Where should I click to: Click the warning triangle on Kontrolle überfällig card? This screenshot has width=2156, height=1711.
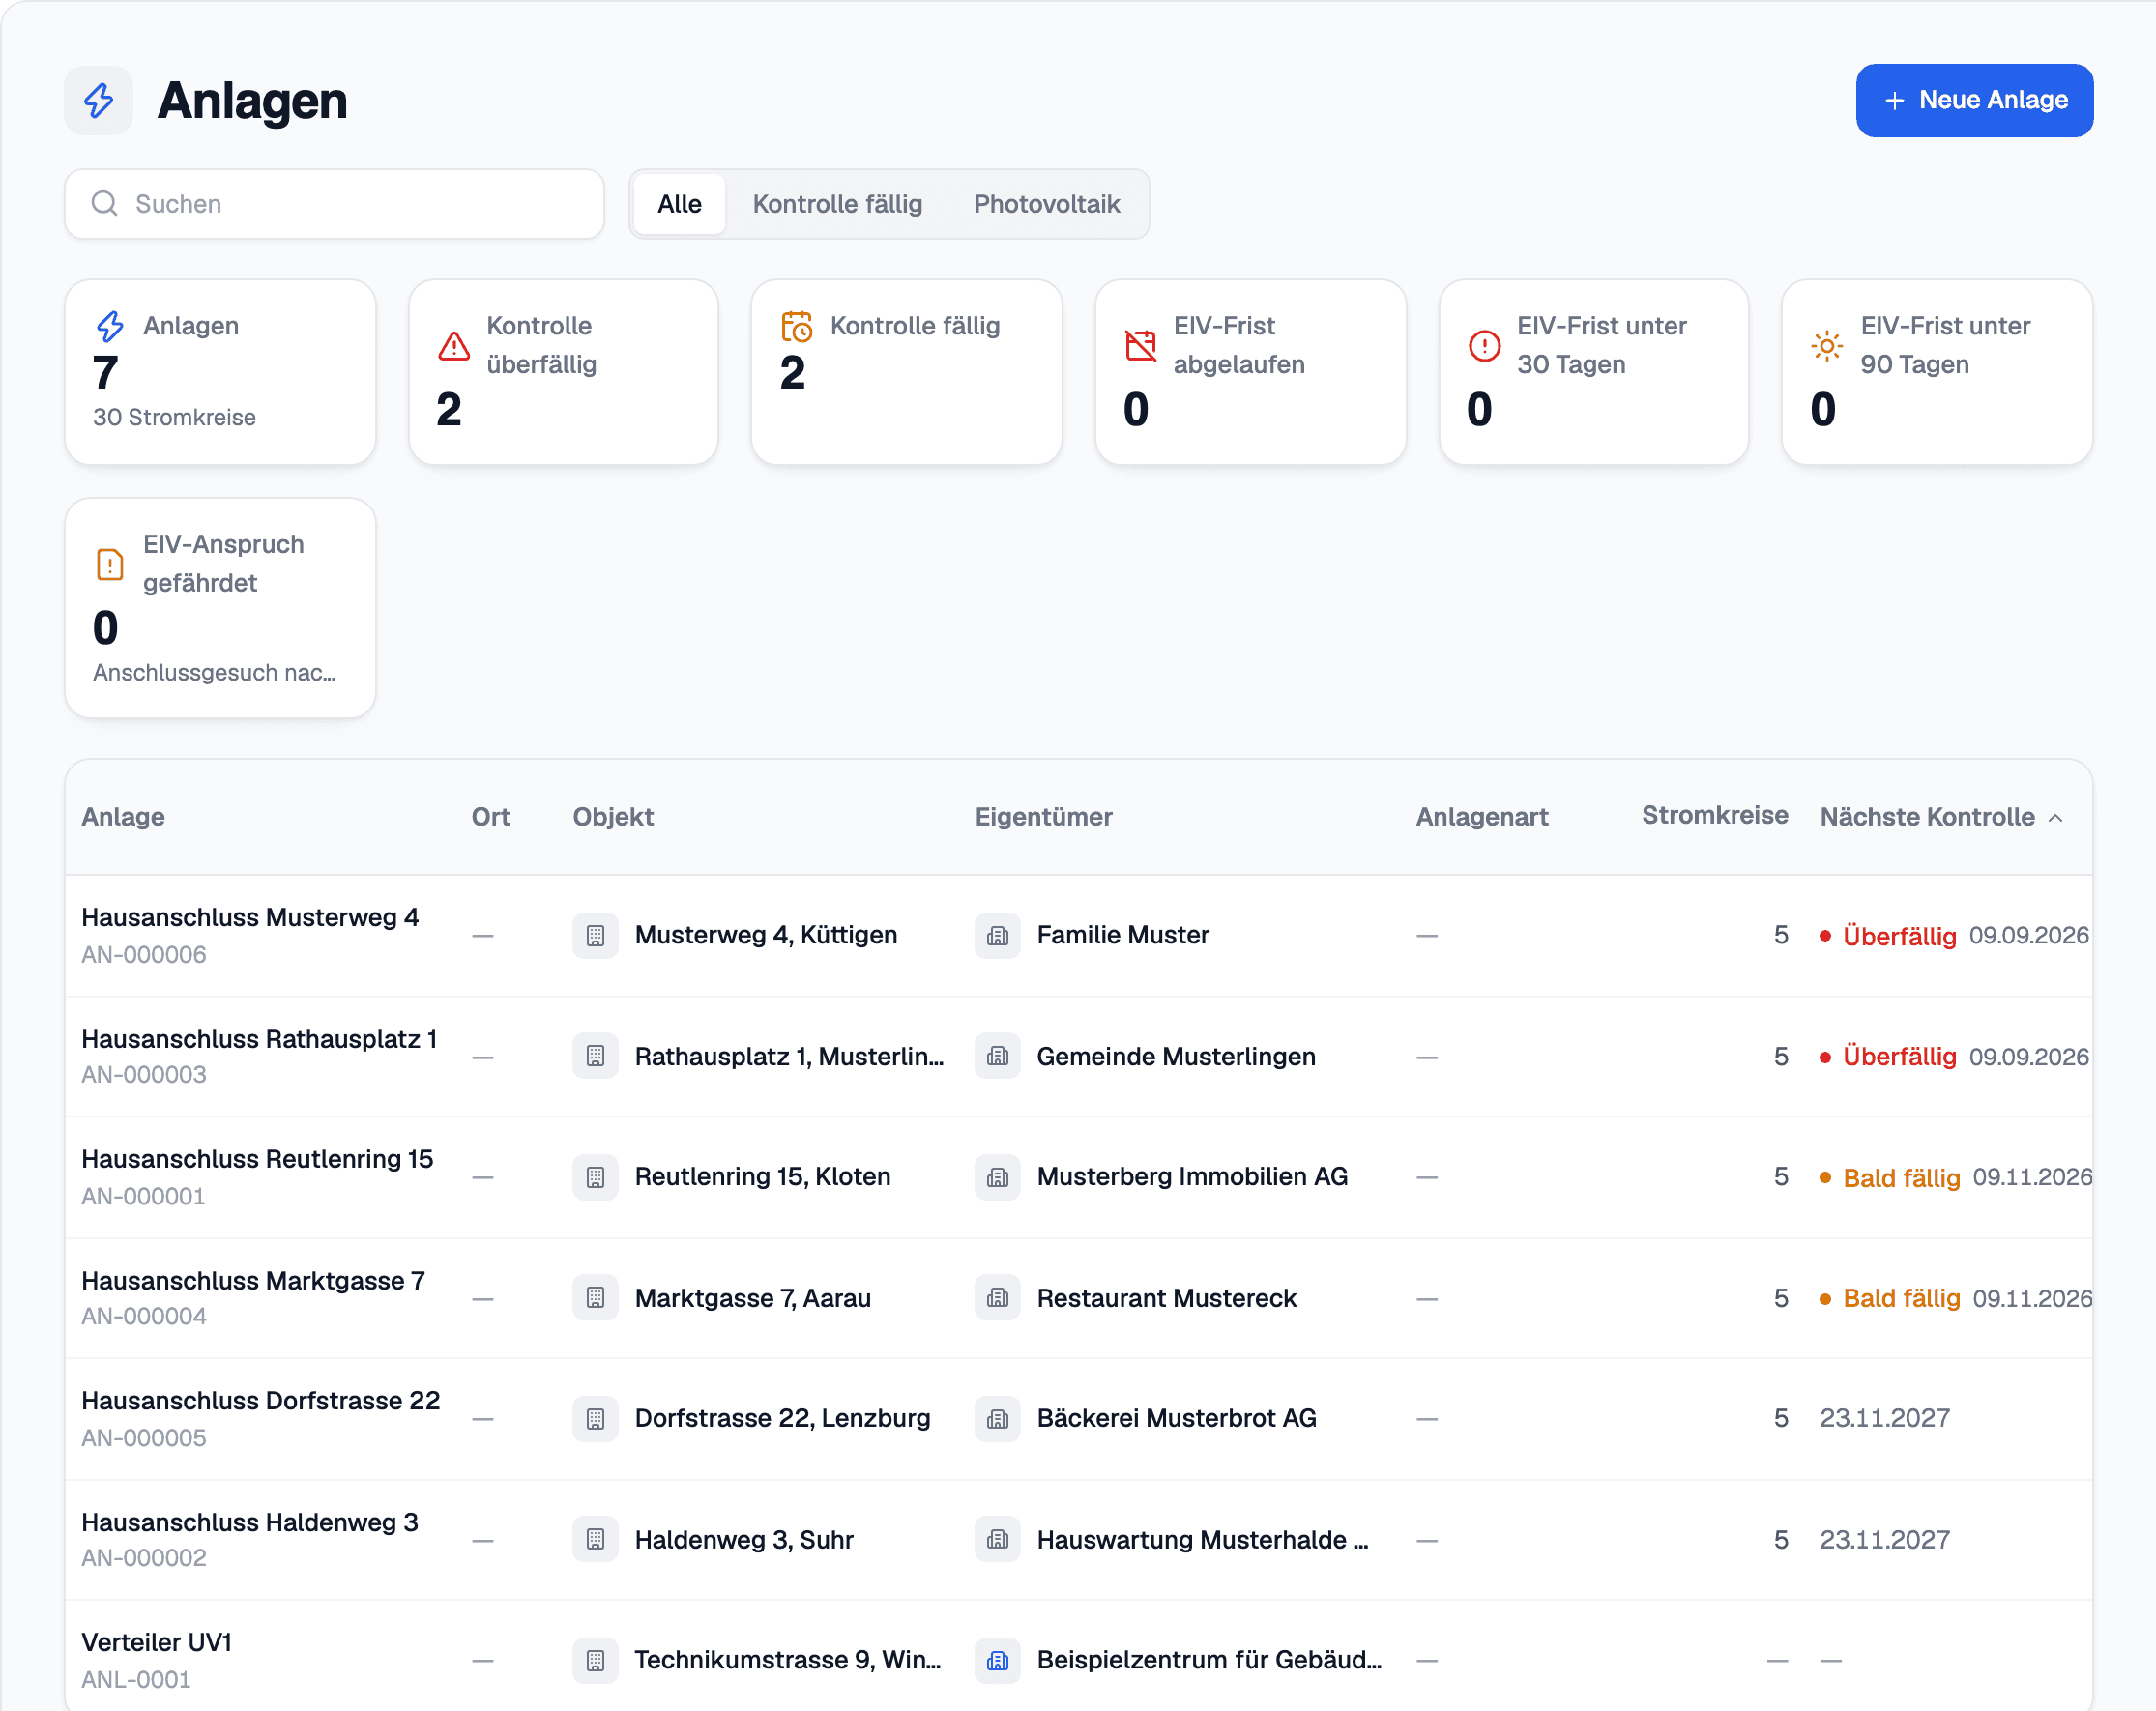click(x=454, y=346)
